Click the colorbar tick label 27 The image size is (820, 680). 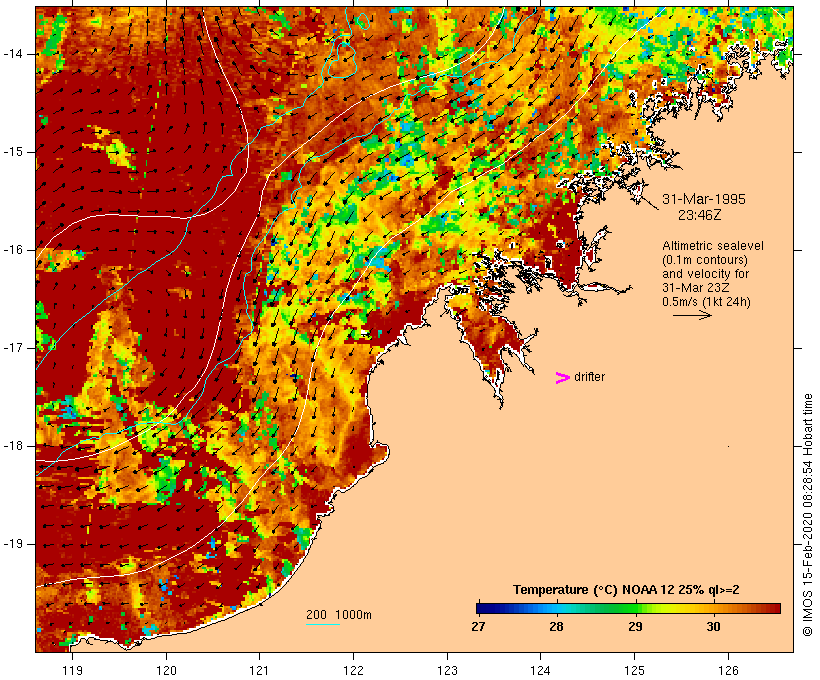[x=478, y=627]
